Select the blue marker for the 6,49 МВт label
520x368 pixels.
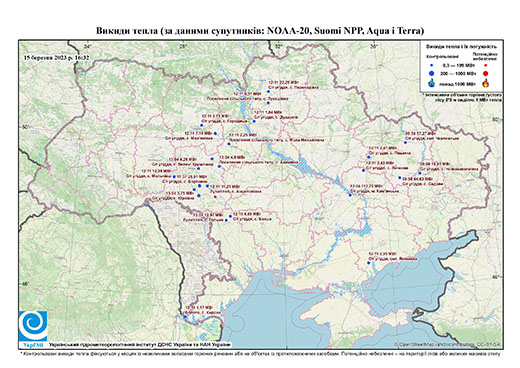(x=230, y=216)
